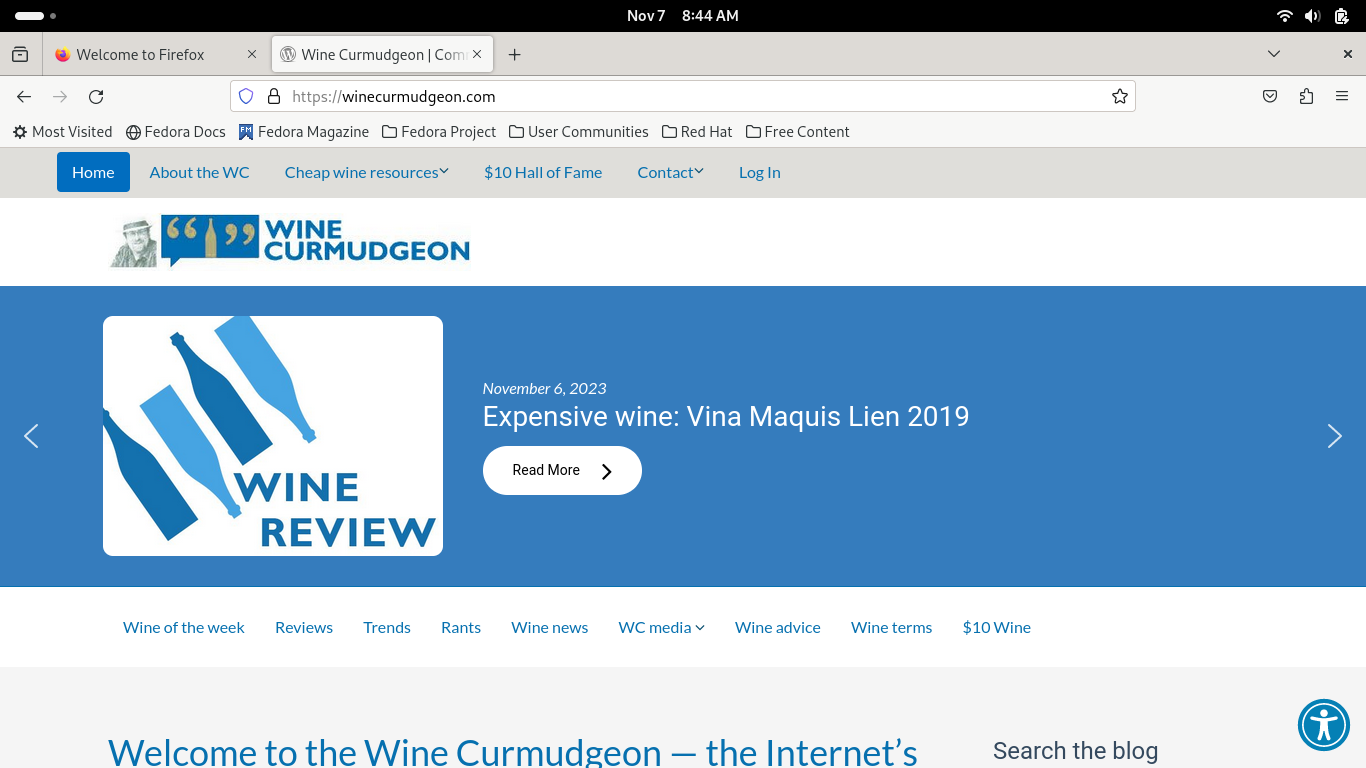Reload the page with the refresh icon
The height and width of the screenshot is (768, 1366).
(96, 97)
